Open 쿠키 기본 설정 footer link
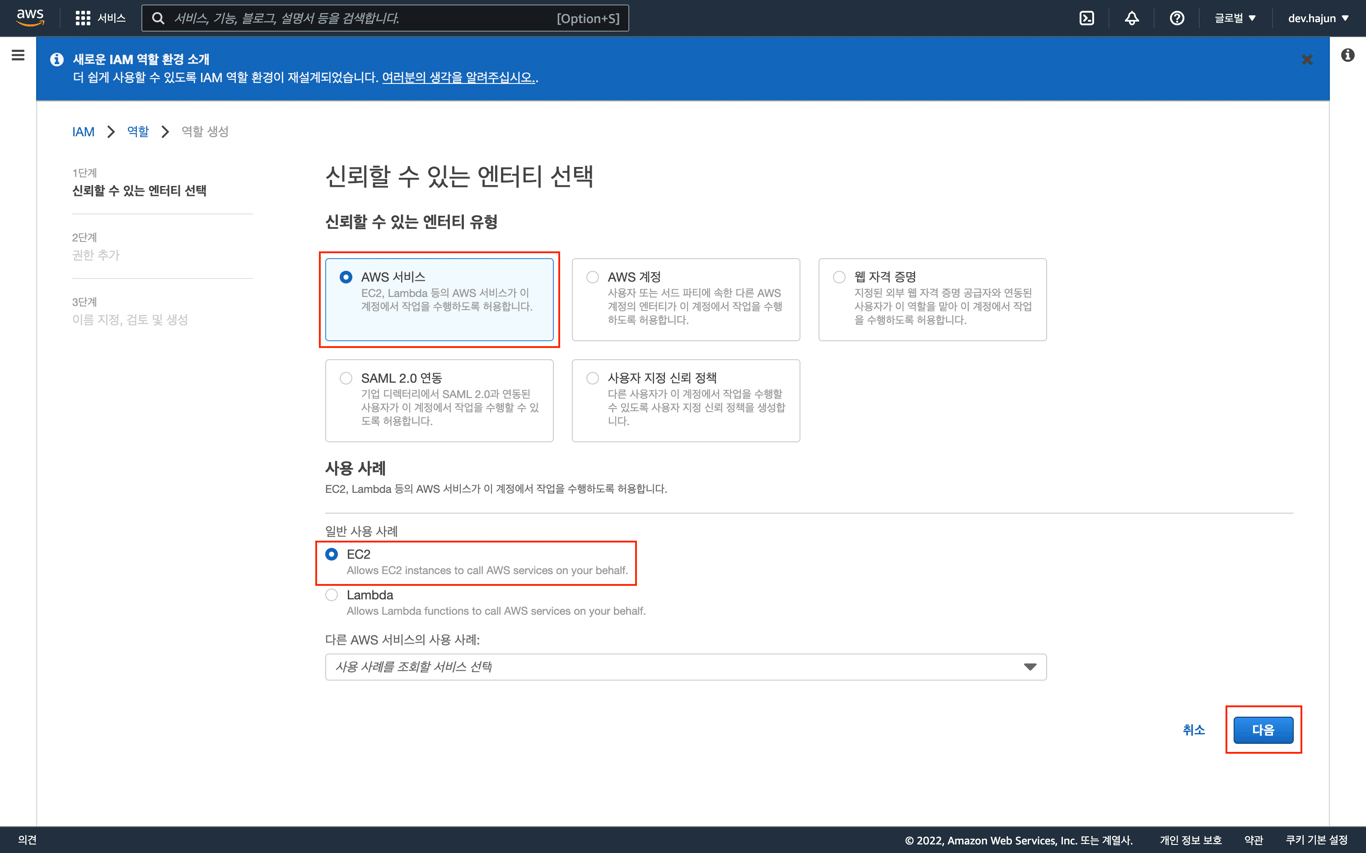The width and height of the screenshot is (1366, 853). [x=1317, y=840]
